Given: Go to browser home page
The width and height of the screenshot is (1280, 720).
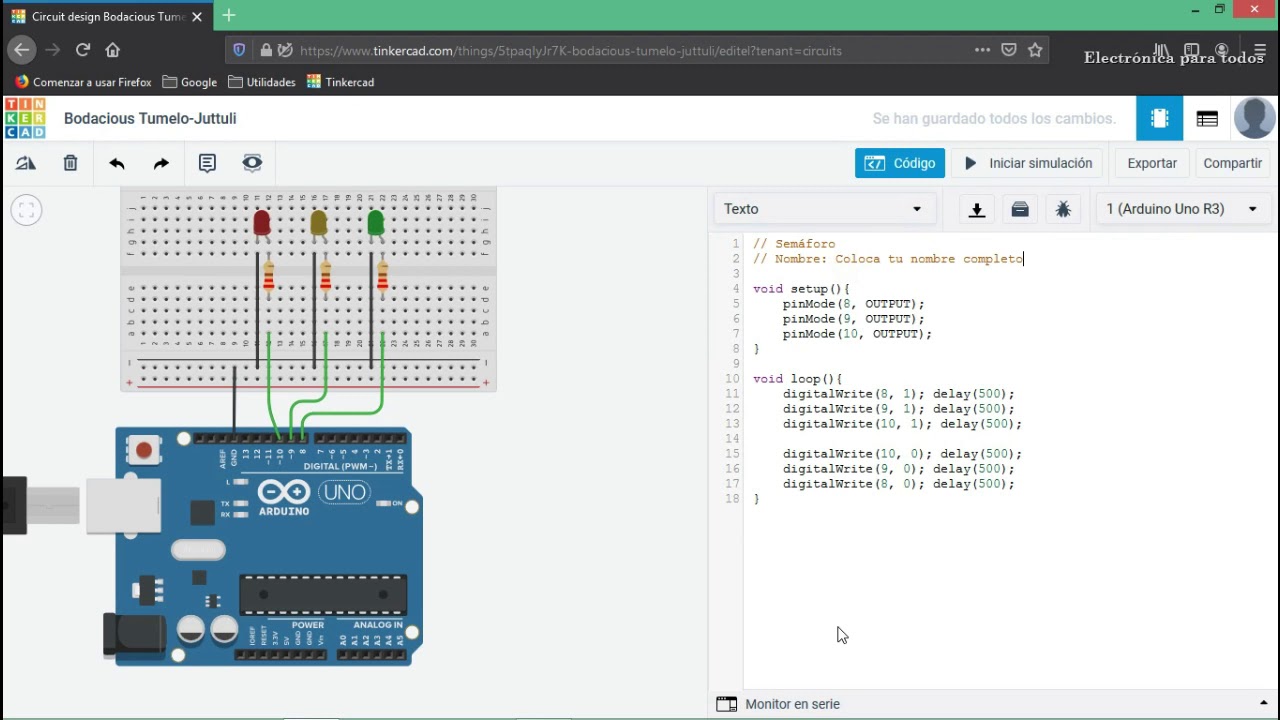Looking at the screenshot, I should coord(112,50).
